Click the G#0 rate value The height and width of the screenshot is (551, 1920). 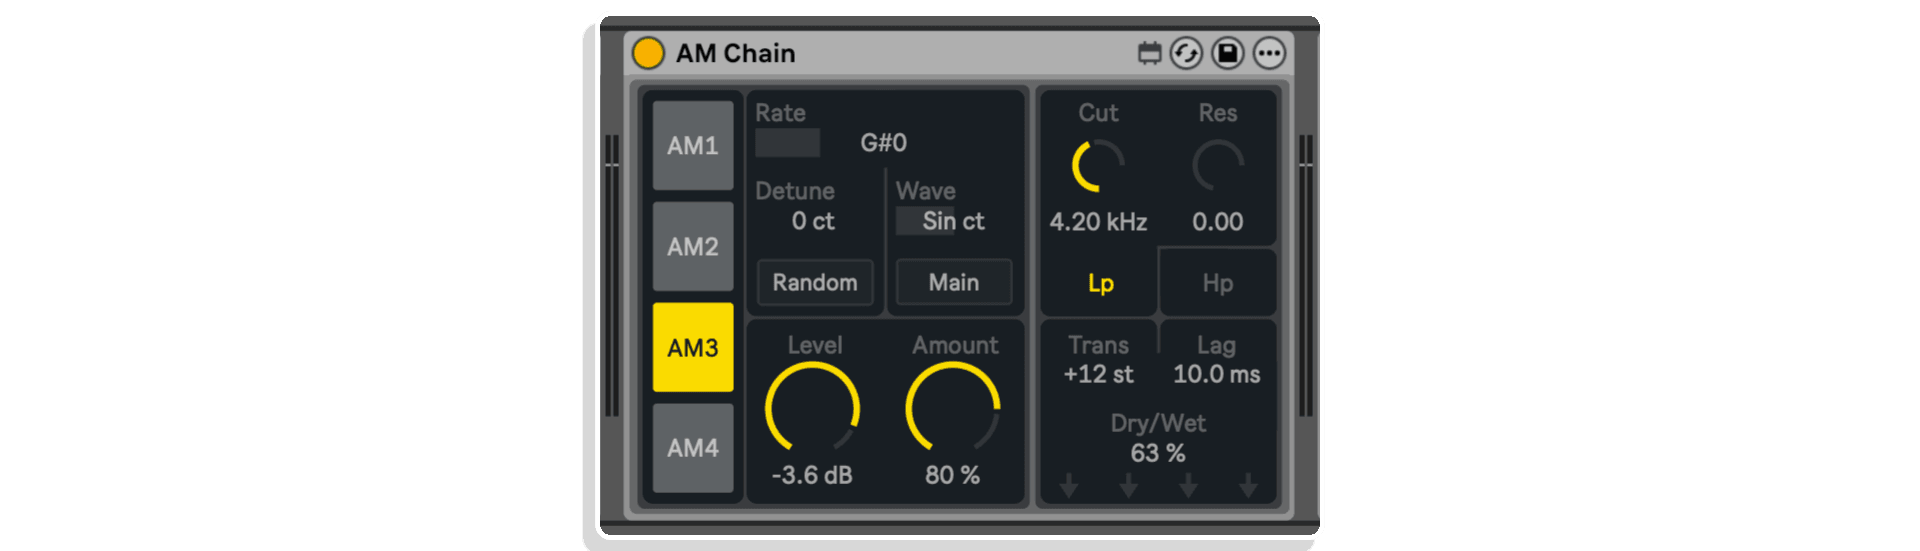point(884,143)
